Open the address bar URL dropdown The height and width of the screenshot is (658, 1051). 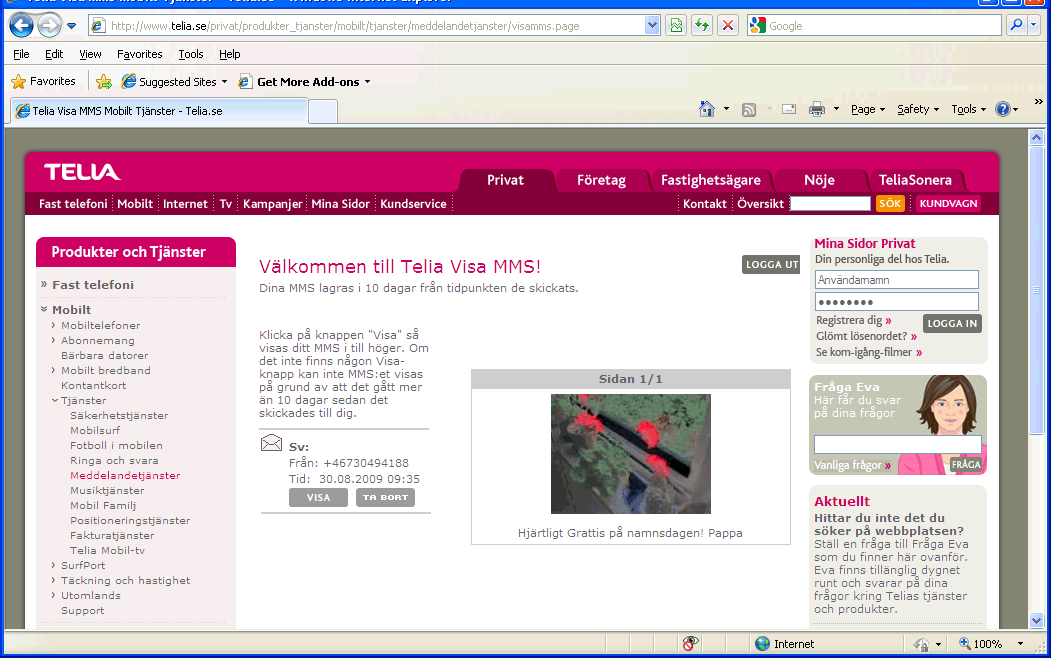(x=652, y=25)
